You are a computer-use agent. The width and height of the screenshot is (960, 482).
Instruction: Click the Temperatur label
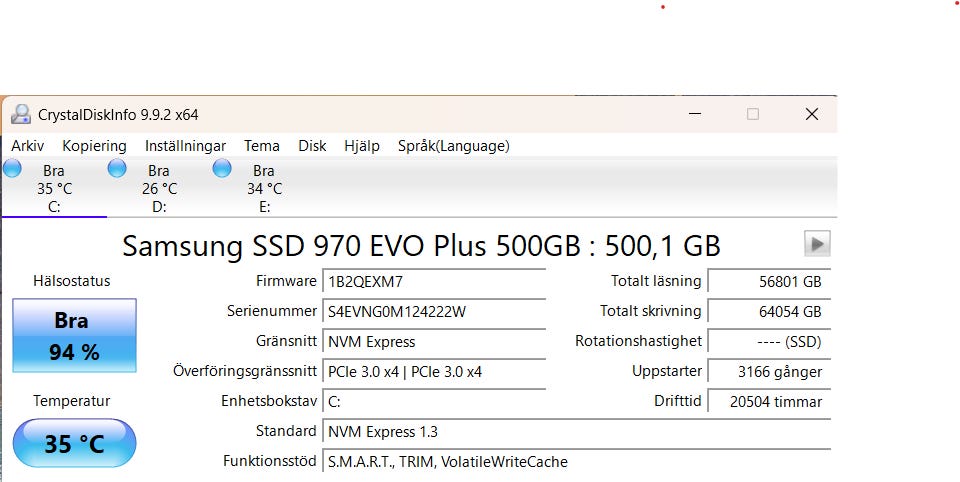tap(72, 401)
